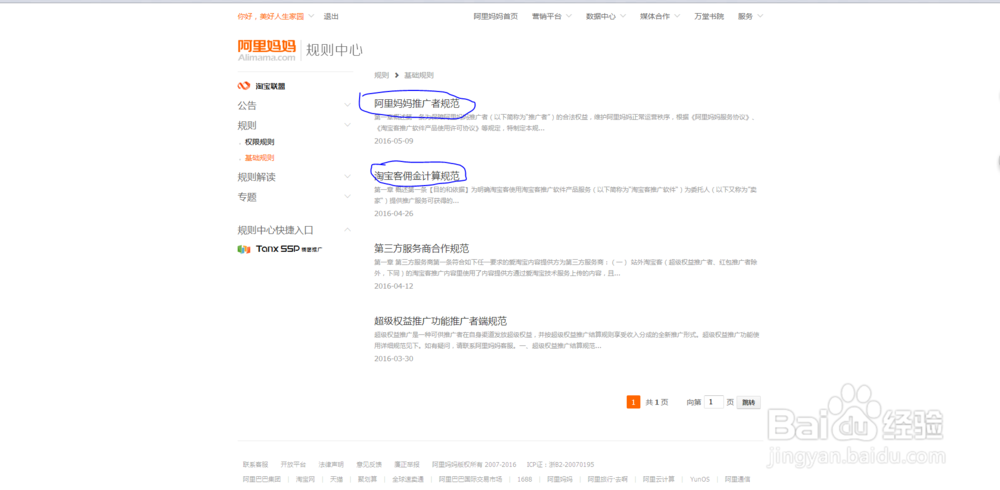Open the 淘宝客佣金计算规范 article

[416, 175]
